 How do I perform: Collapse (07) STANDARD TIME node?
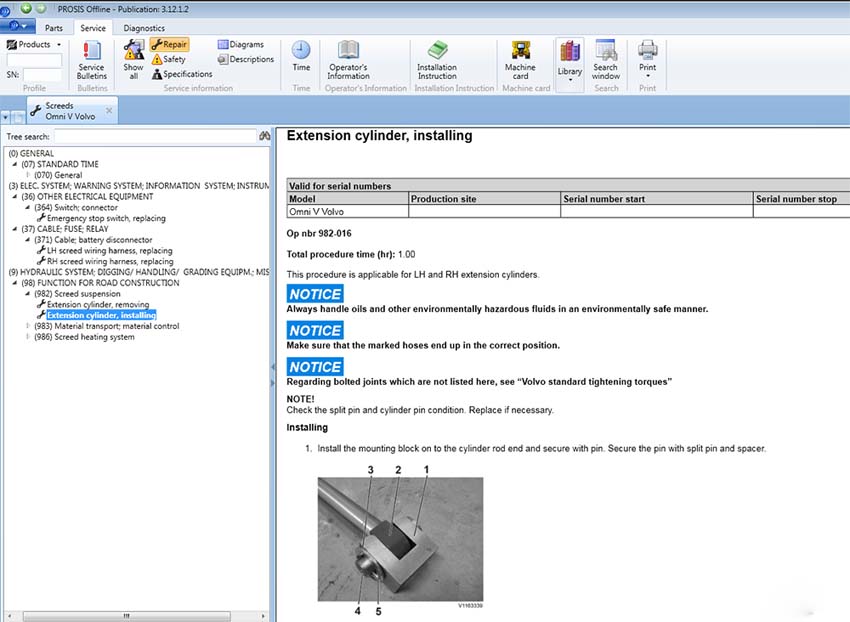click(x=15, y=164)
